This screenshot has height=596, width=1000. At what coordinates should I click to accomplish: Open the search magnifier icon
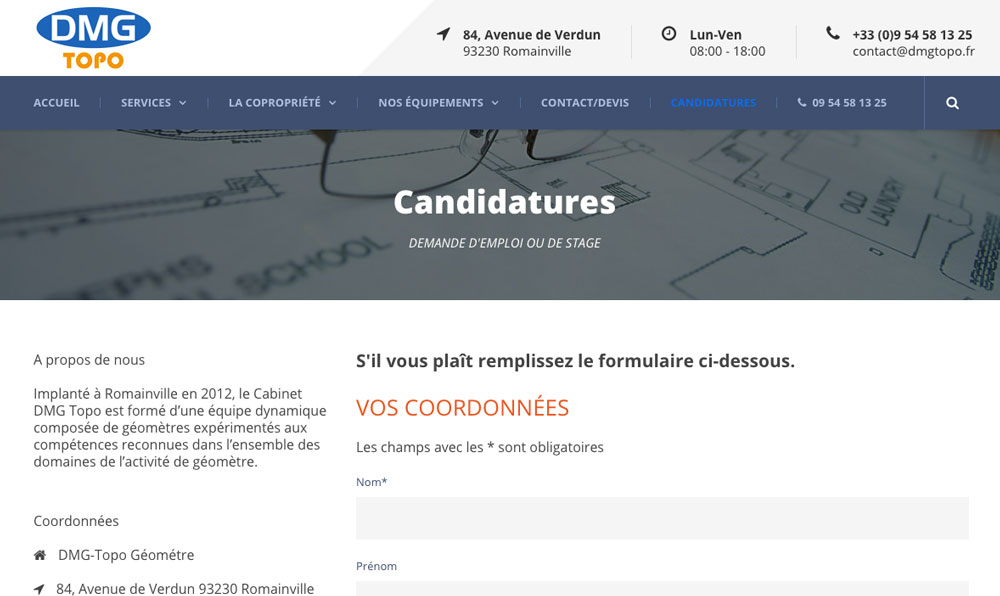pyautogui.click(x=952, y=103)
